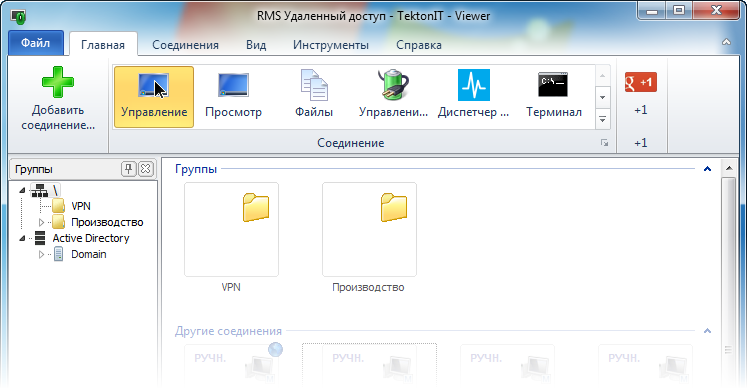The width and height of the screenshot is (747, 389).
Task: Select the Управление full control mode
Action: (x=154, y=97)
